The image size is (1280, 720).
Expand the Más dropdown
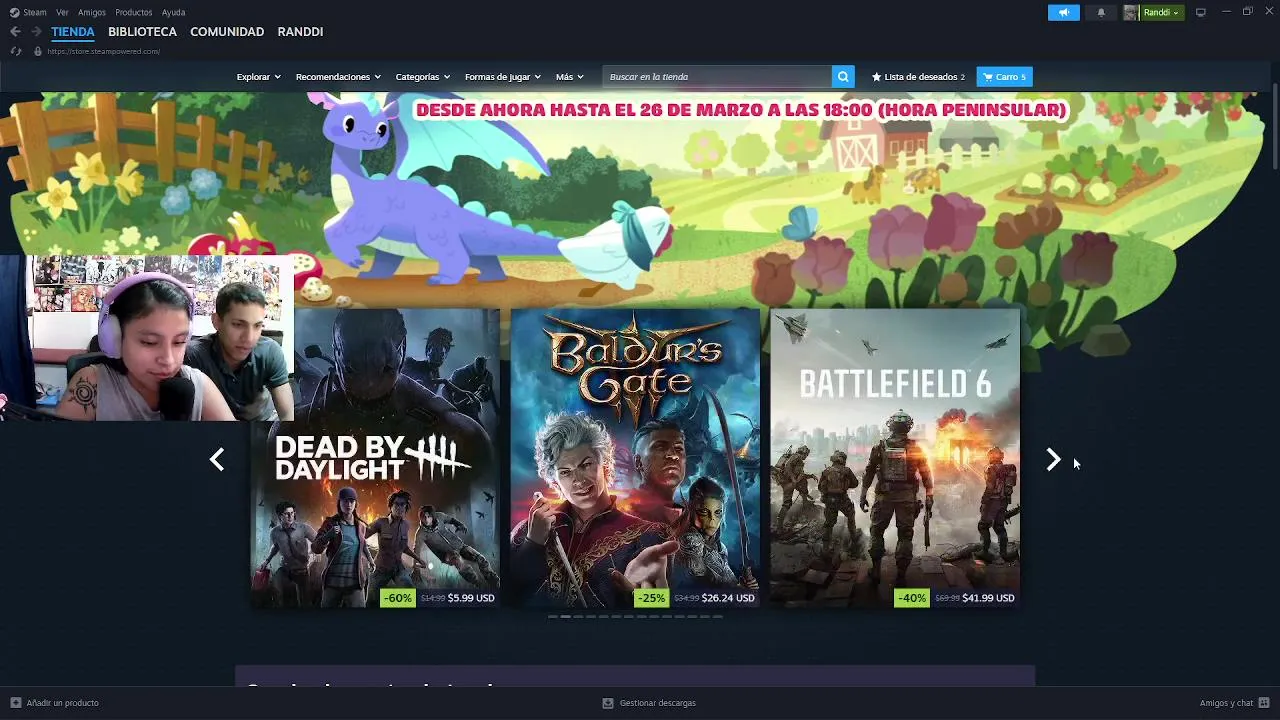click(569, 77)
